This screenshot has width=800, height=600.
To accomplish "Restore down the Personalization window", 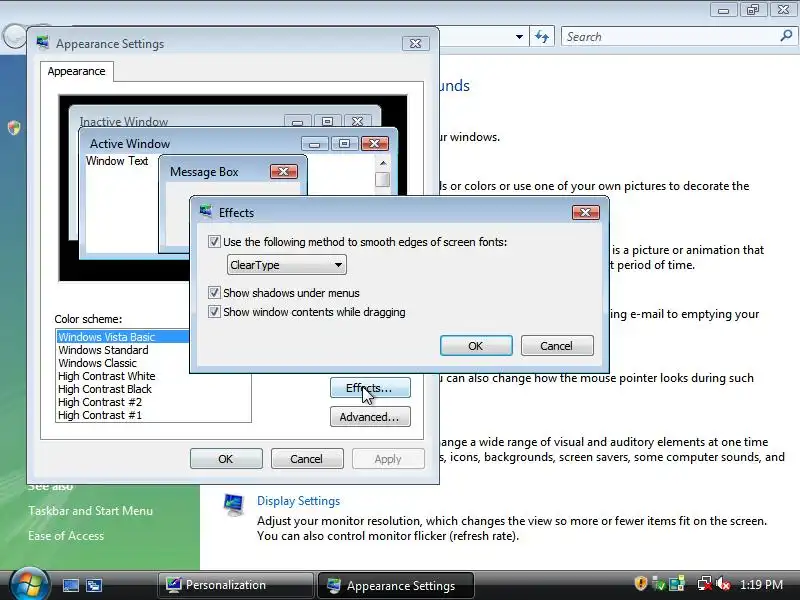I will click(x=753, y=10).
